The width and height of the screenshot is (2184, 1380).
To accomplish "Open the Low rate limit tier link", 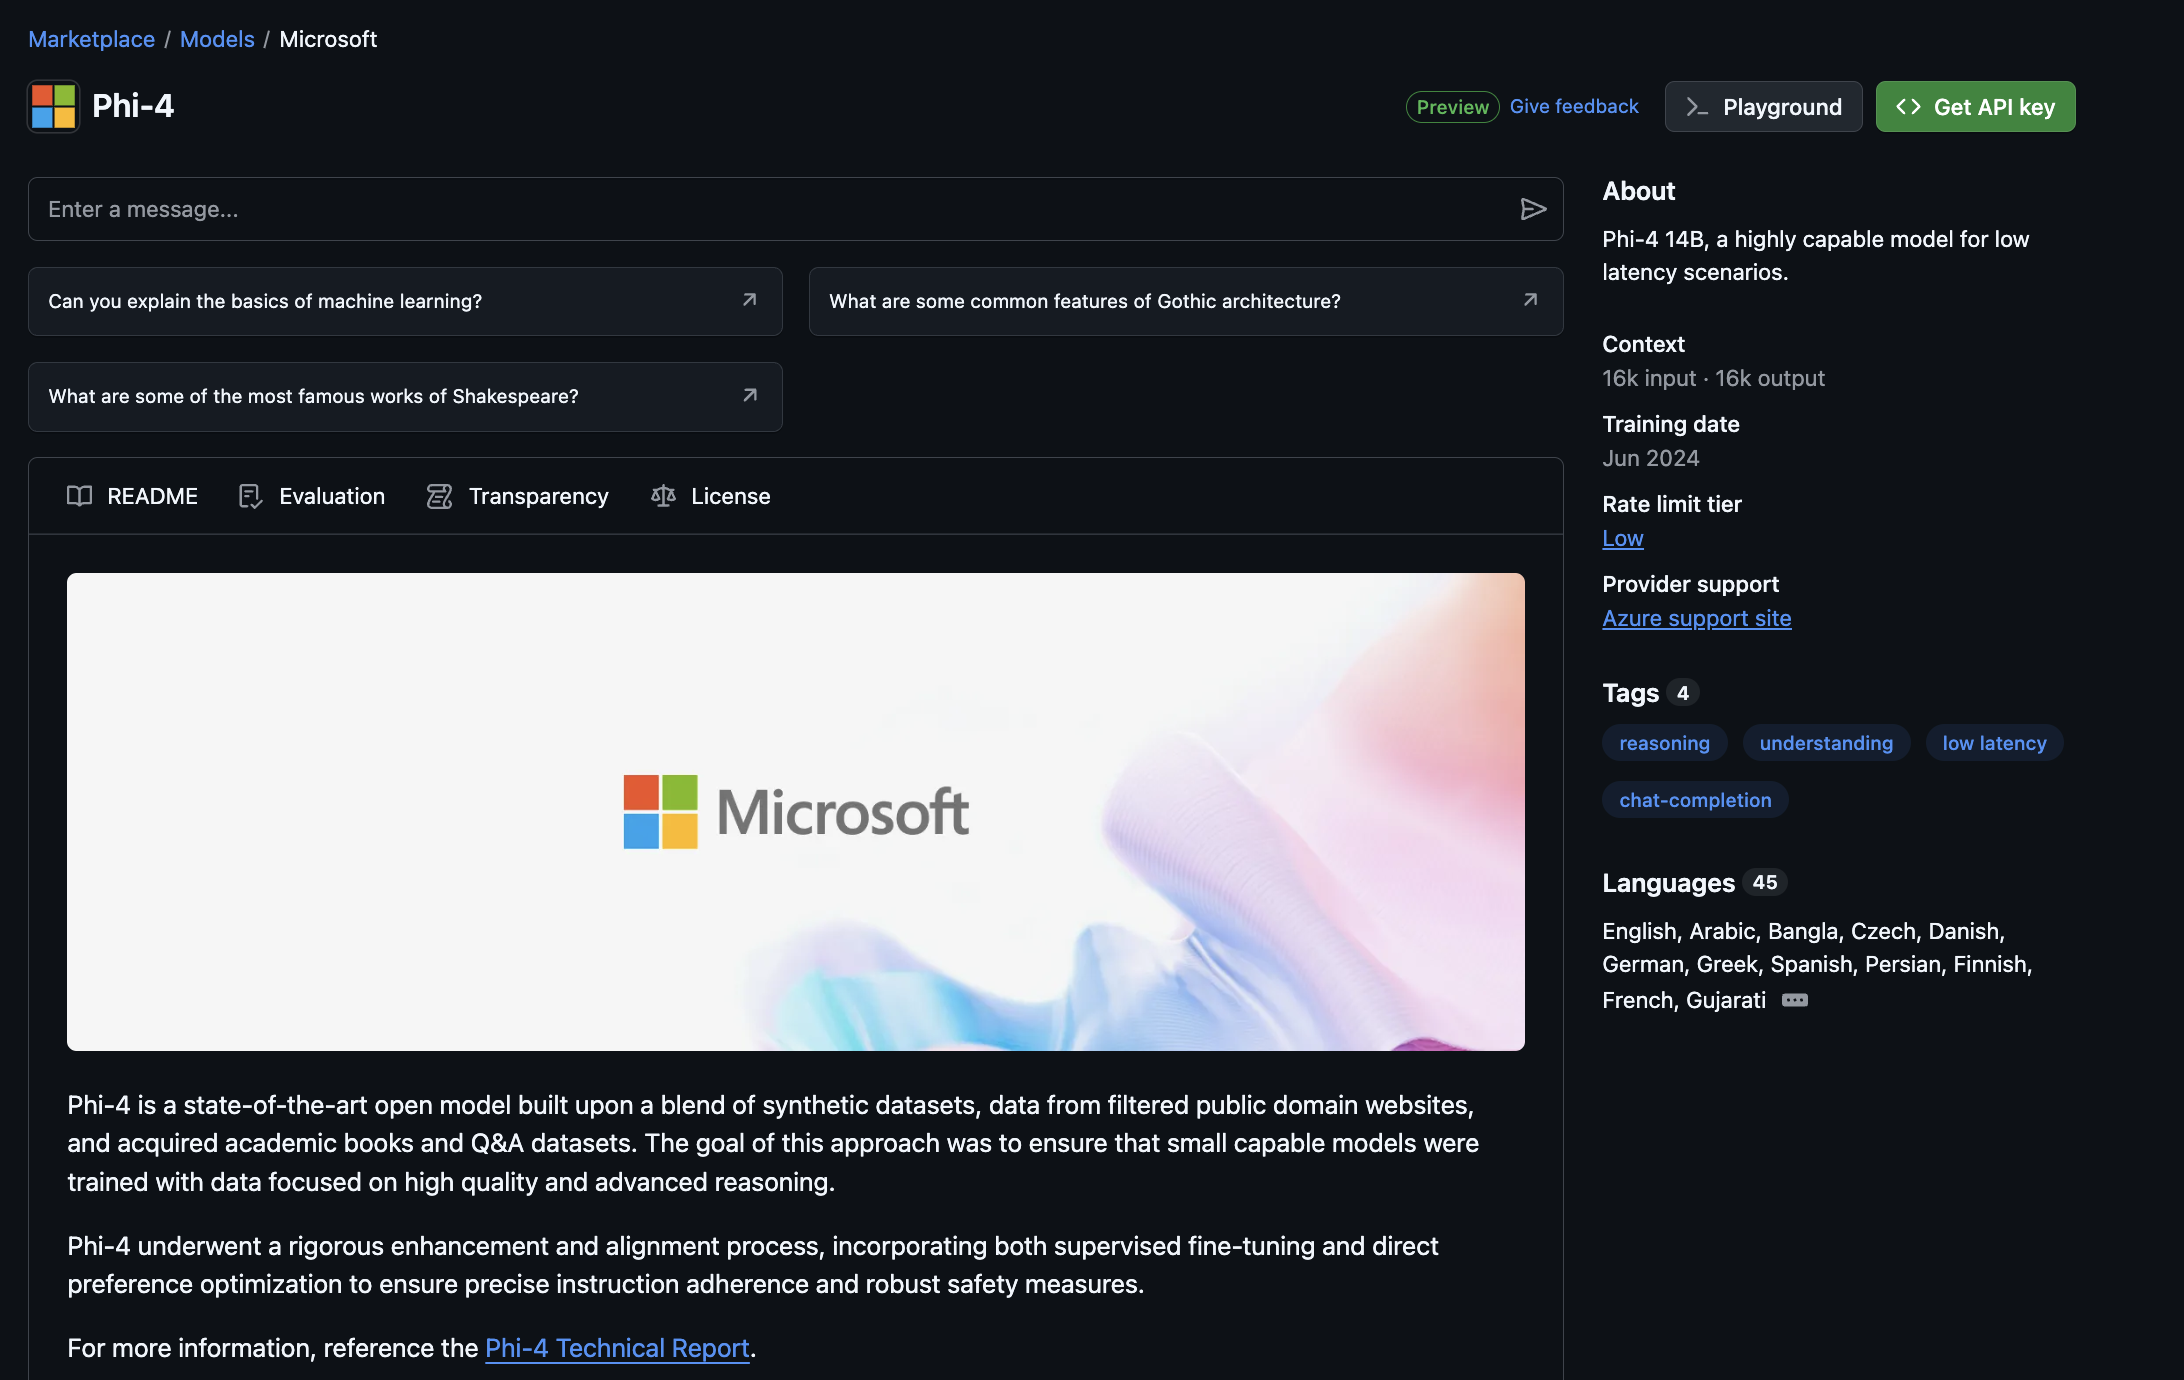I will [1622, 538].
